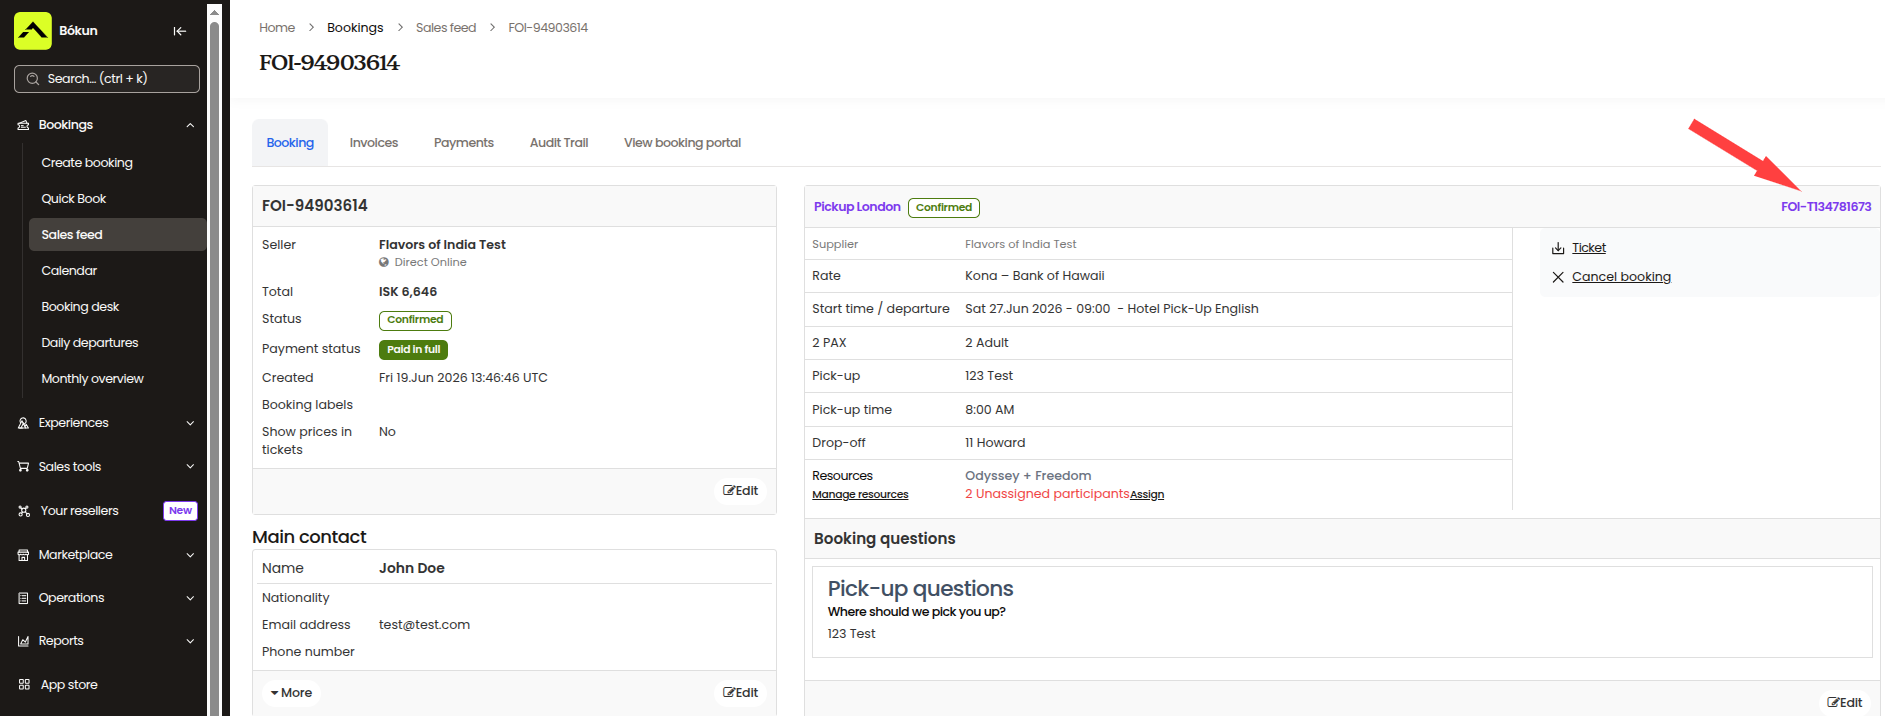Screen dimensions: 1885x716
Task: Click Edit under Booking questions
Action: 1845,703
